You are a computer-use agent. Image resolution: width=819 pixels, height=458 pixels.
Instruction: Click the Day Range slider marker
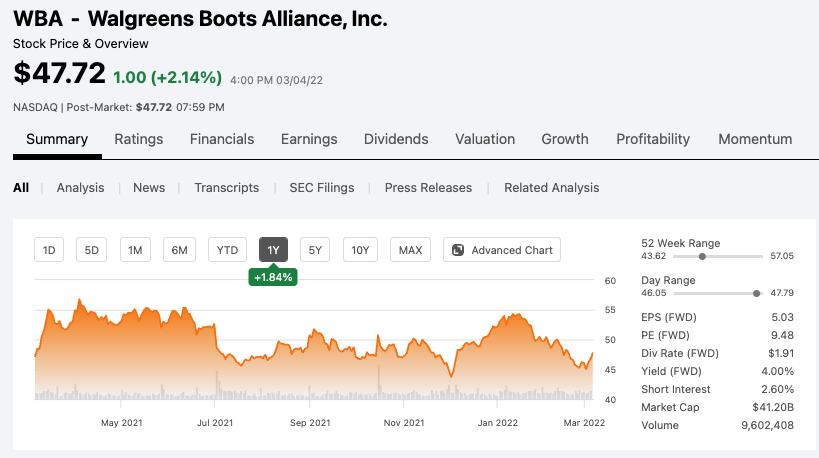coord(756,293)
